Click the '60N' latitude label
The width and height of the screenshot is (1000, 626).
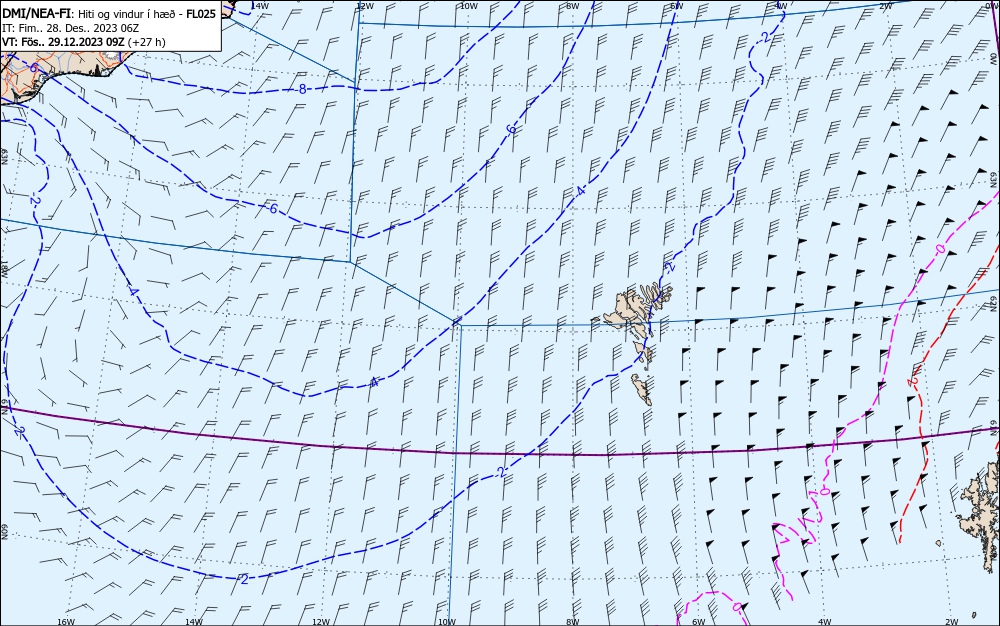pyautogui.click(x=4, y=532)
